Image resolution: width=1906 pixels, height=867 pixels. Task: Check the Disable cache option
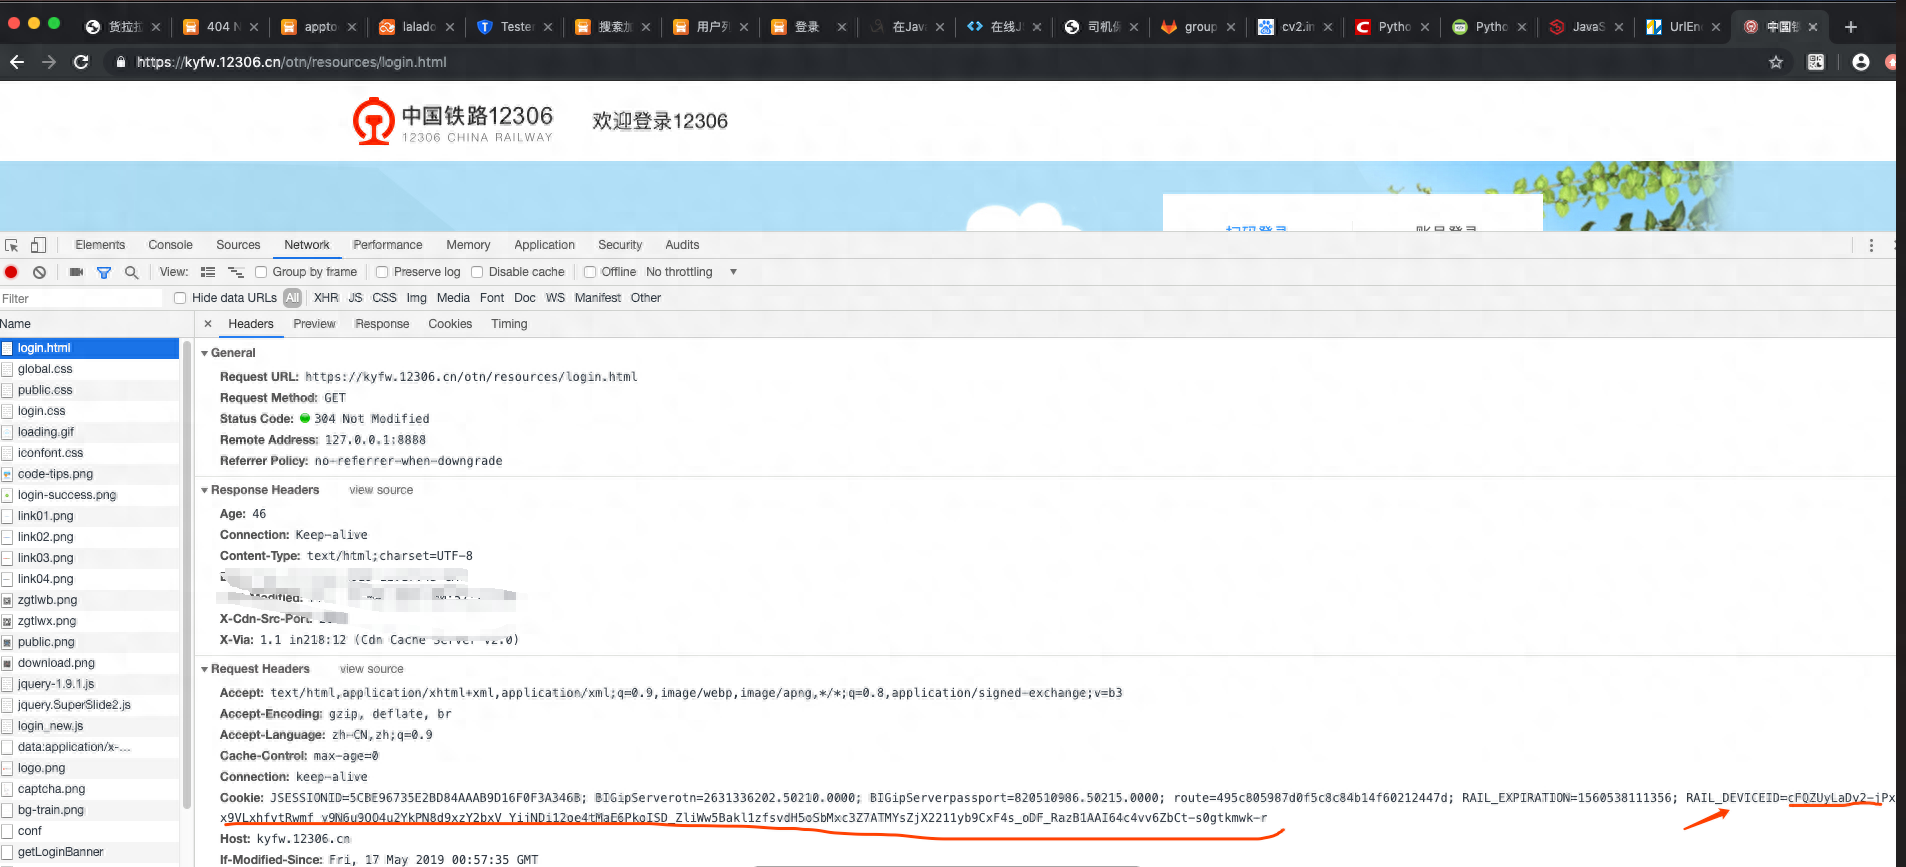477,272
